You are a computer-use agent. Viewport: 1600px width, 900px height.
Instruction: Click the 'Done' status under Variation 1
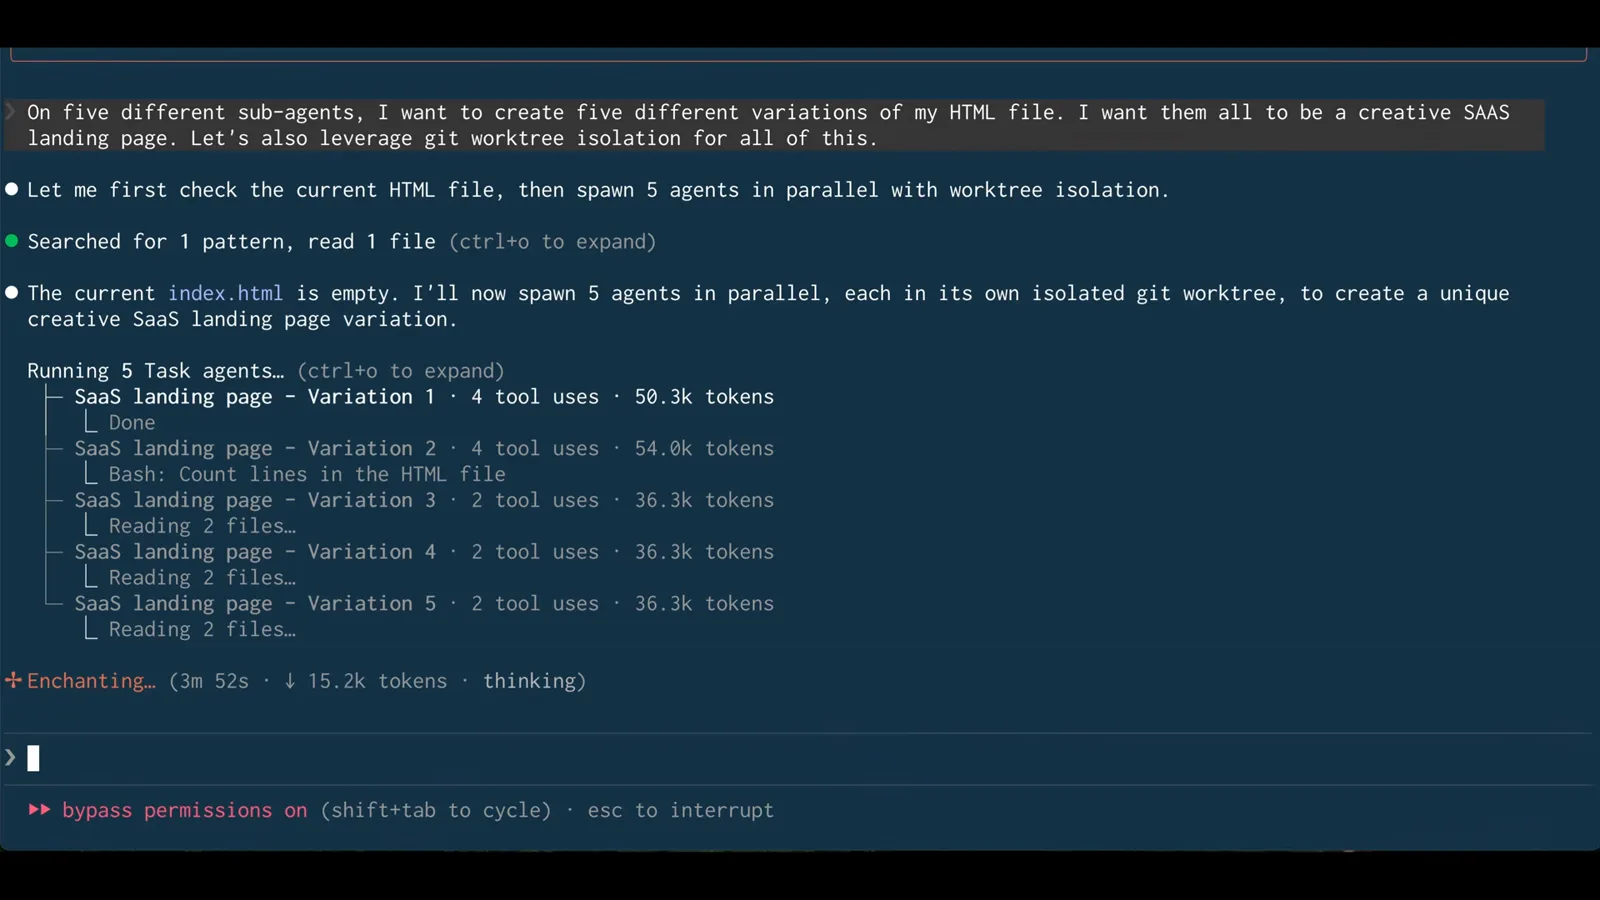[x=132, y=423]
